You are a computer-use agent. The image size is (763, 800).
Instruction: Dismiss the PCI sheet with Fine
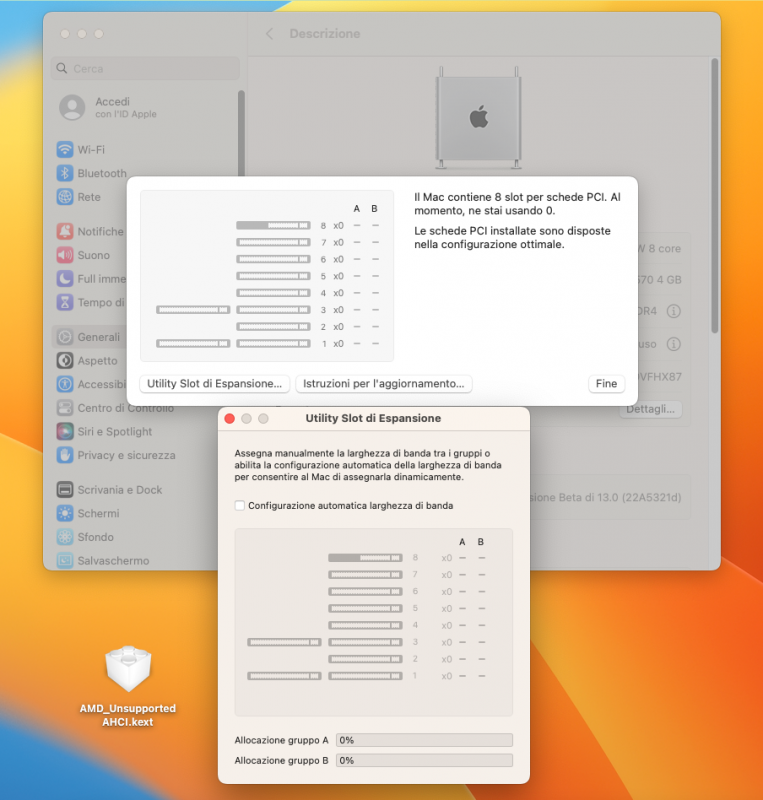click(606, 384)
